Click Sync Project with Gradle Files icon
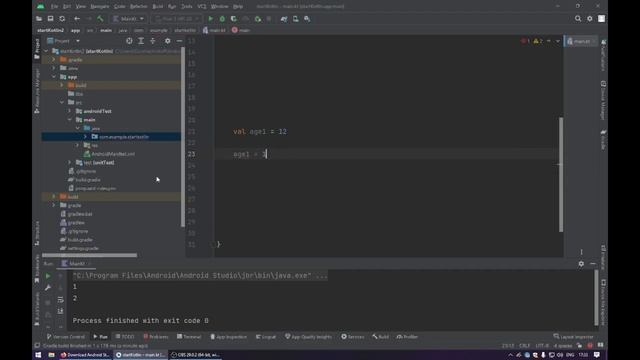Image resolution: width=640 pixels, height=360 pixels. point(284,19)
